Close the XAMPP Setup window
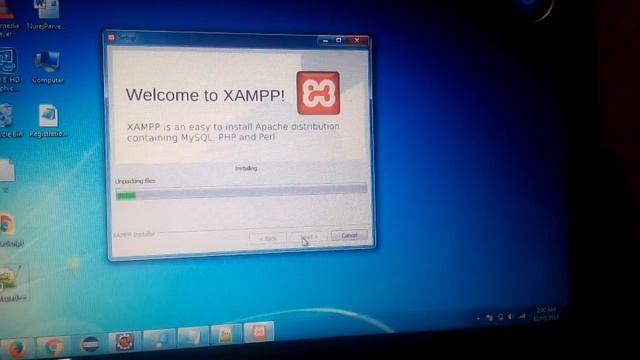The image size is (640, 360). pyautogui.click(x=357, y=40)
